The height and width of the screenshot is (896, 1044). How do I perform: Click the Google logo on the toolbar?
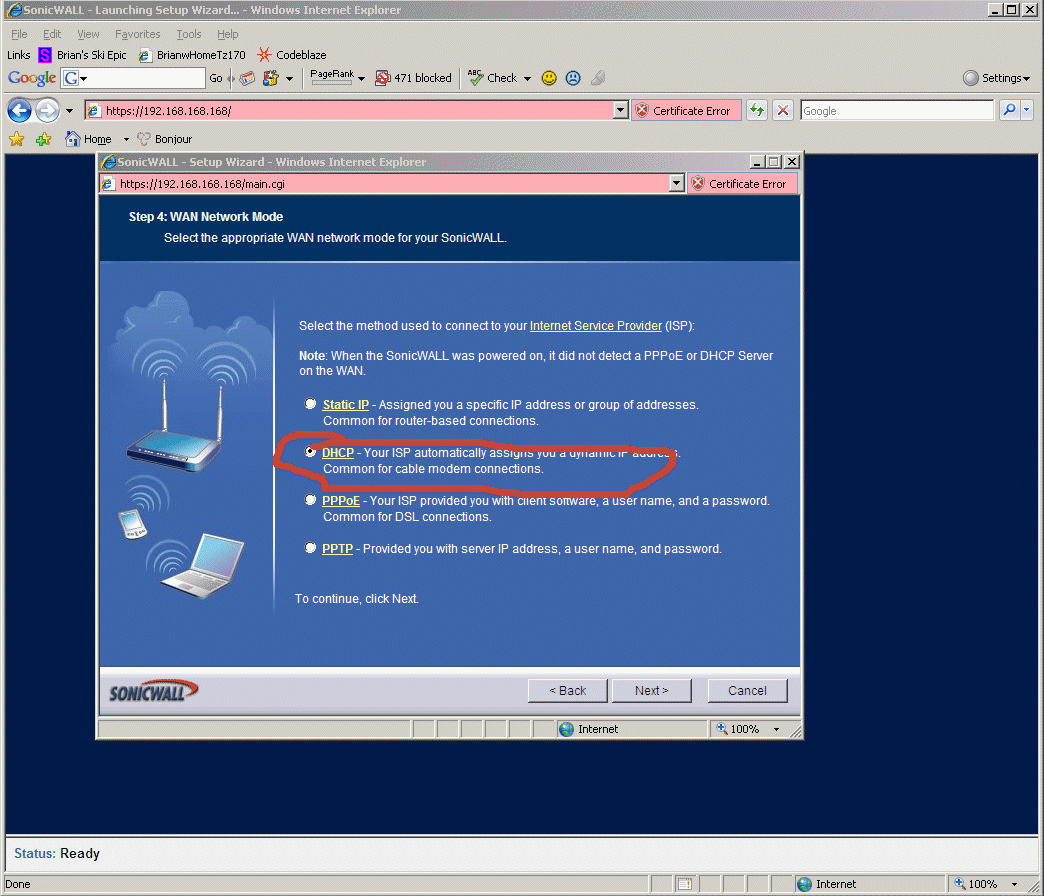click(x=32, y=78)
